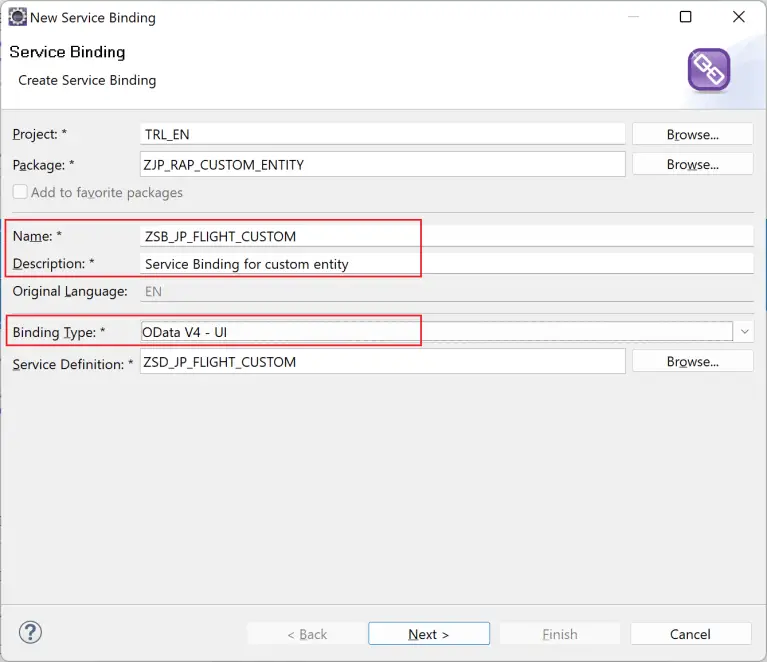The height and width of the screenshot is (662, 767).
Task: Click the Eclipse icon in title bar
Action: tap(18, 17)
